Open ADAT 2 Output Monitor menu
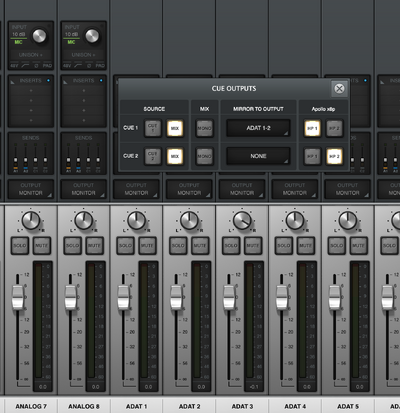Image resolution: width=400 pixels, height=413 pixels. [x=189, y=189]
